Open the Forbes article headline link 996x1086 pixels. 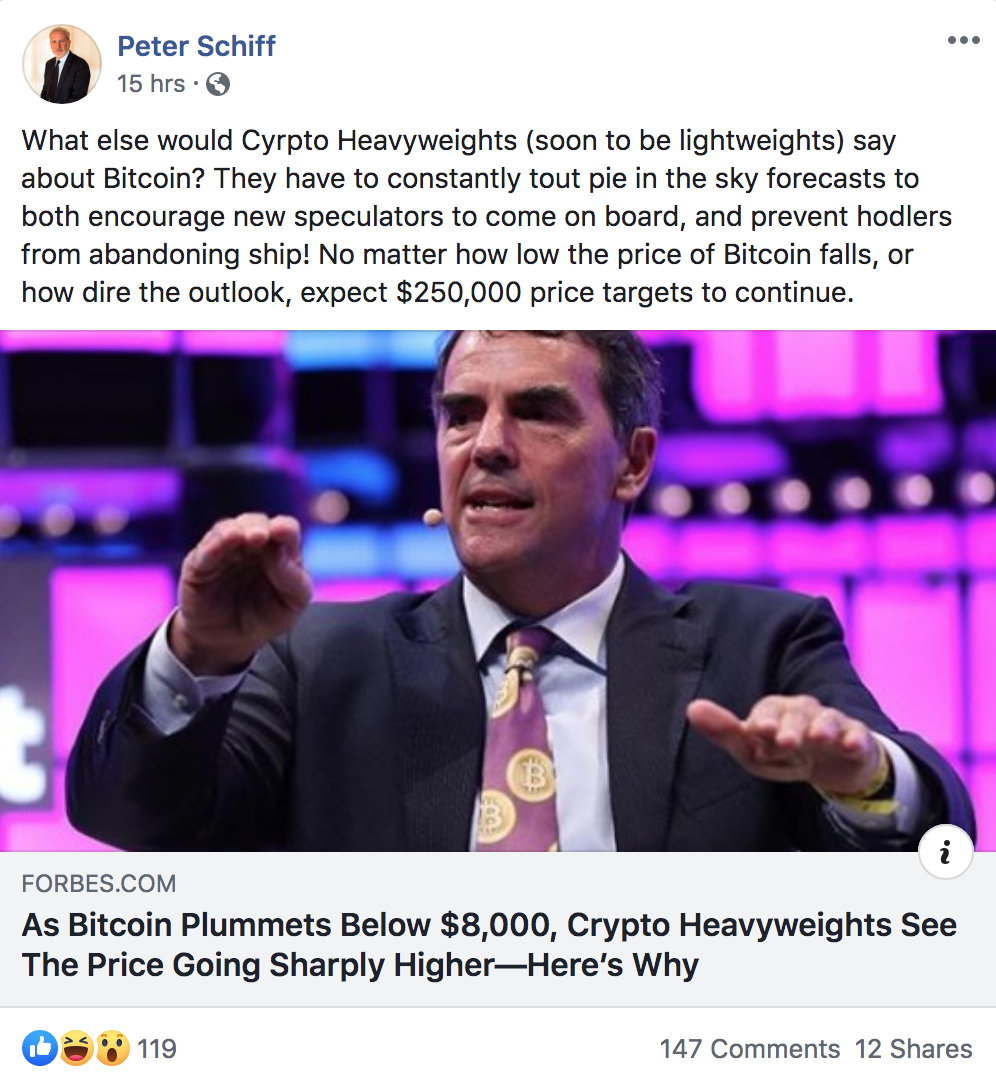489,945
